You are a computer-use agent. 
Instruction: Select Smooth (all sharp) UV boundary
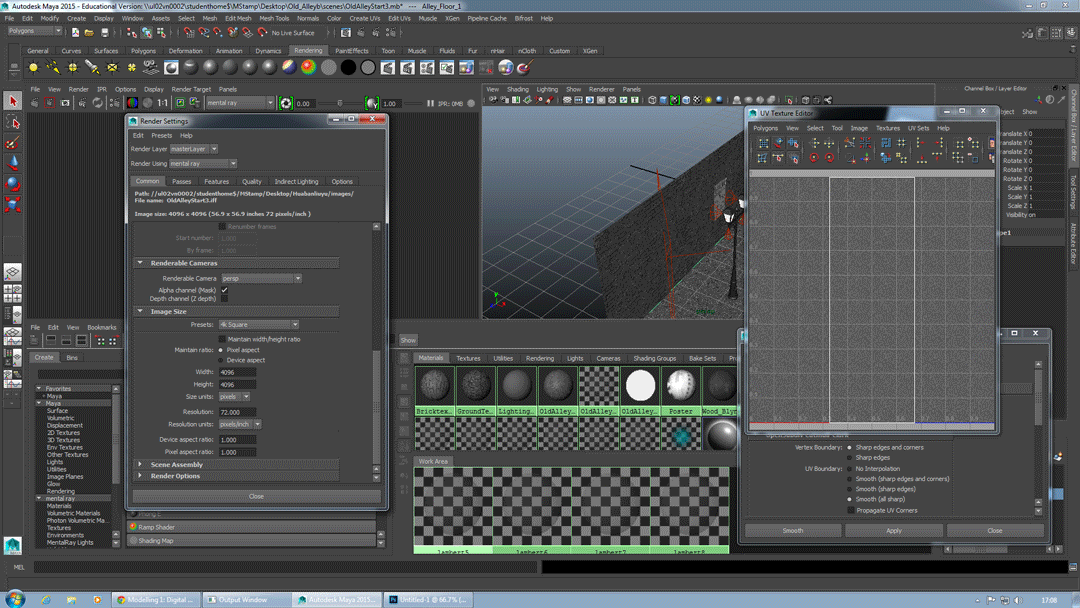coord(849,499)
